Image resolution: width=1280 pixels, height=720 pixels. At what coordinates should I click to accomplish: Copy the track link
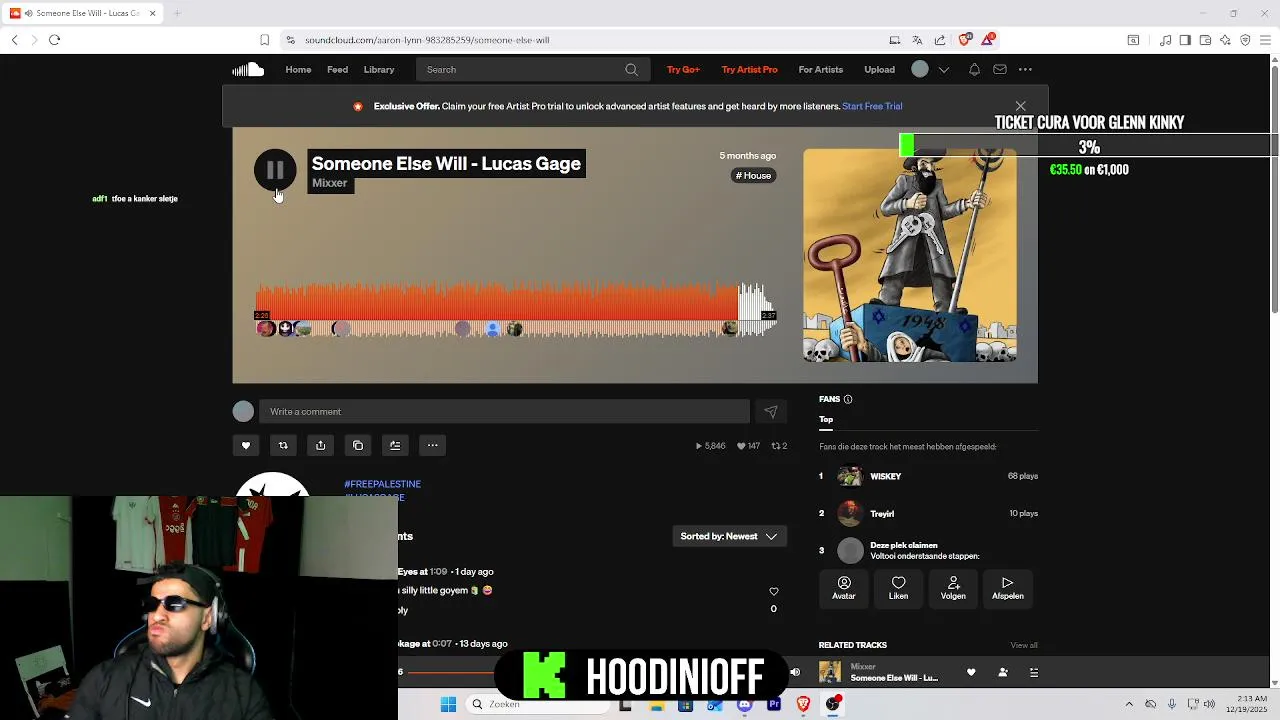point(358,445)
